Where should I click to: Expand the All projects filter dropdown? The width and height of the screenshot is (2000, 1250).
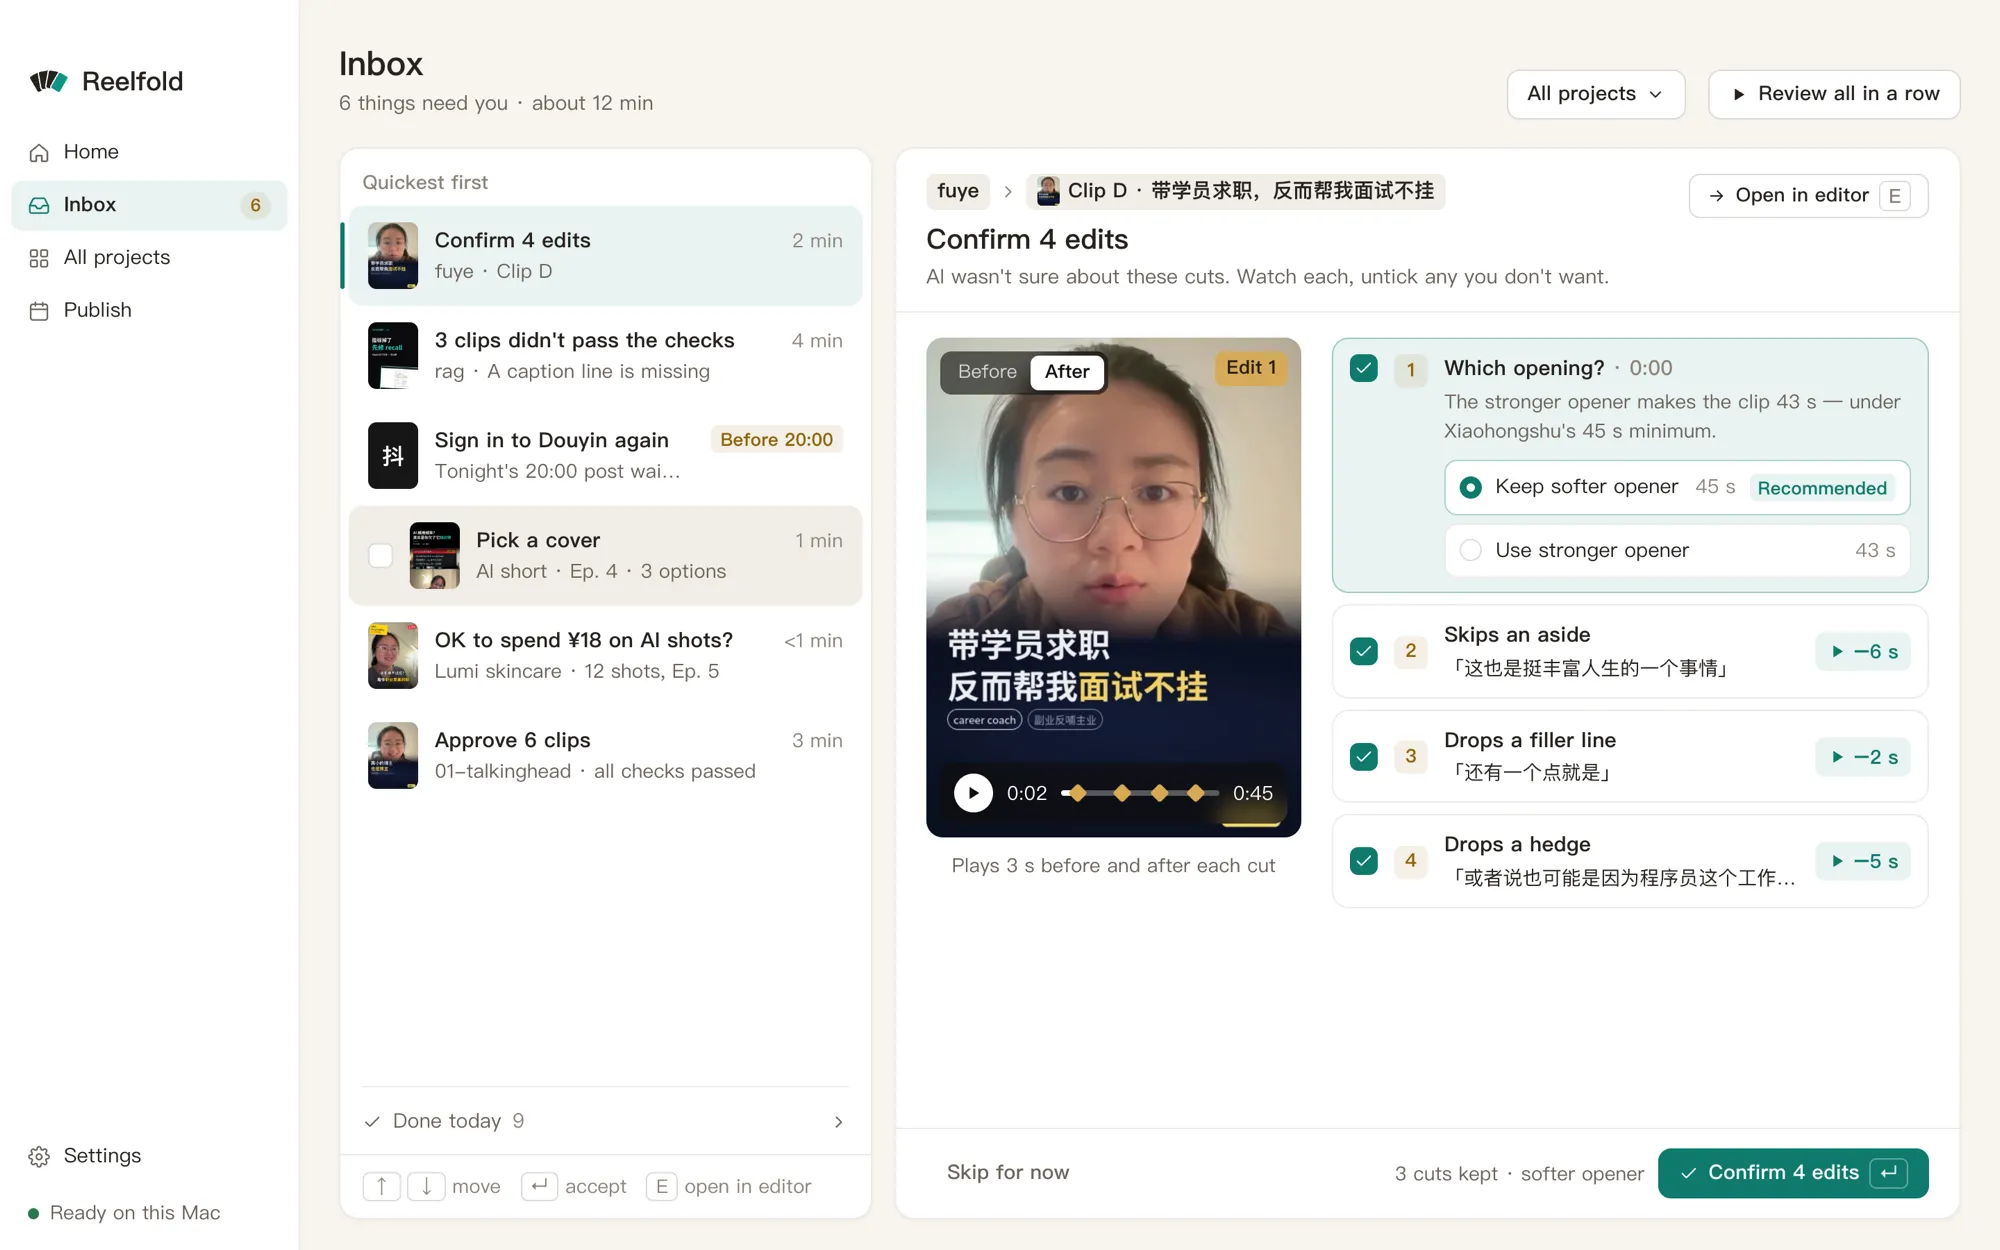(x=1595, y=94)
